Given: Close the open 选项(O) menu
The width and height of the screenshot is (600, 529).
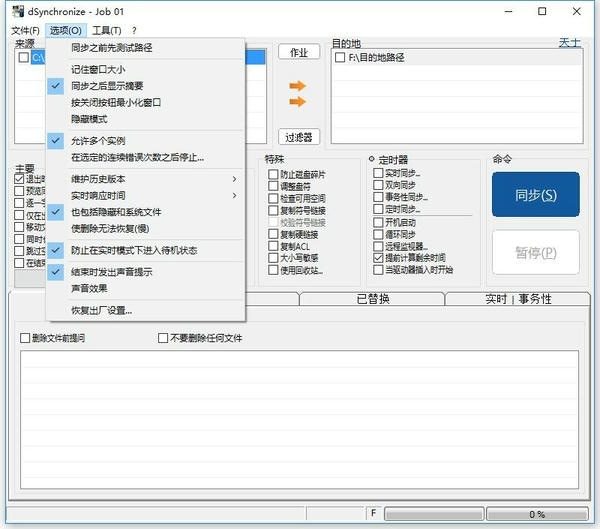Looking at the screenshot, I should pyautogui.click(x=65, y=31).
